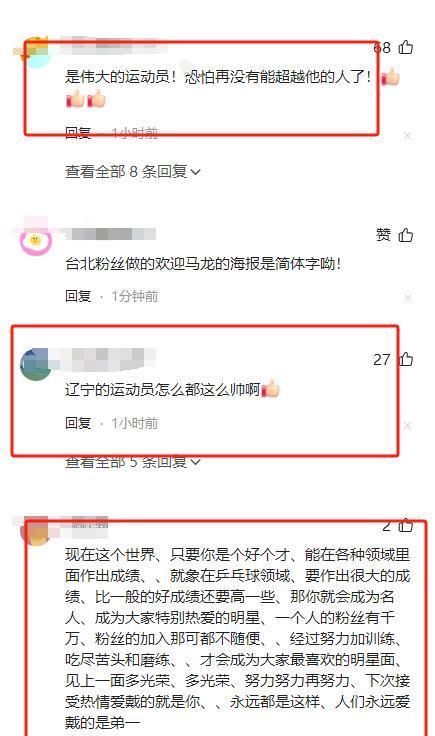Like the Liaoning athletes comment

405,360
